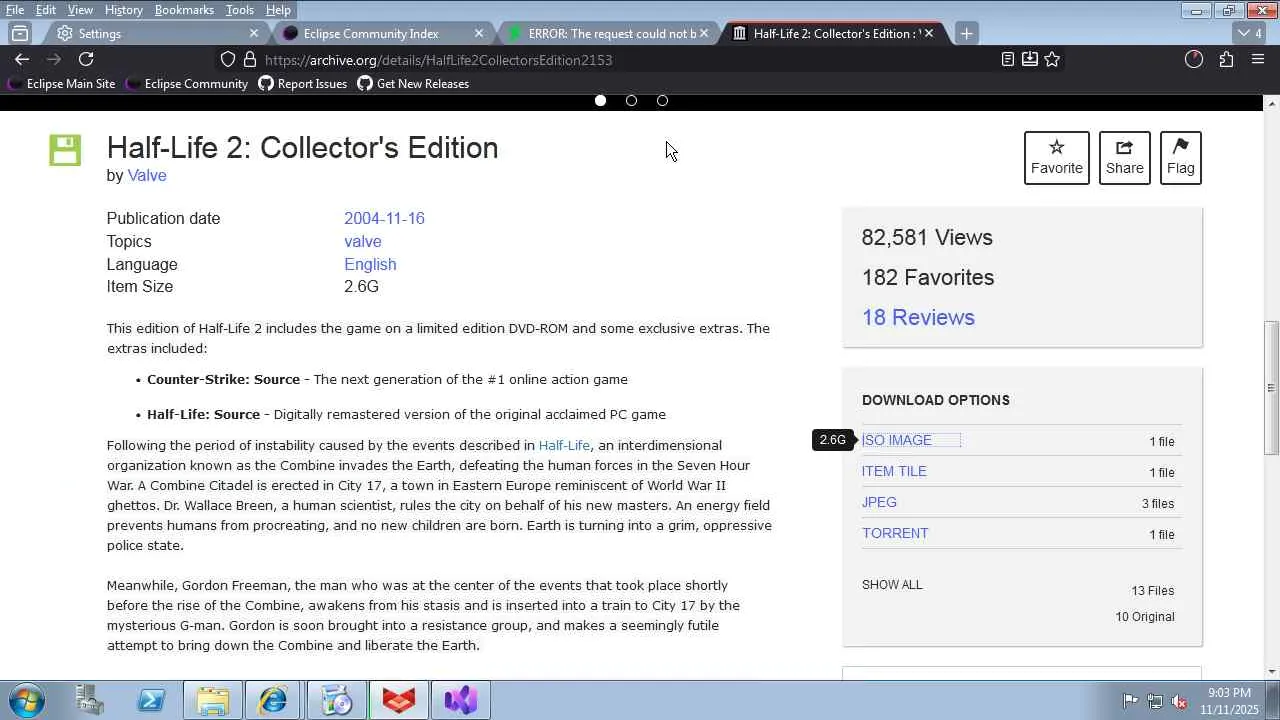
Task: Download the ITEM TILE file
Action: click(894, 472)
